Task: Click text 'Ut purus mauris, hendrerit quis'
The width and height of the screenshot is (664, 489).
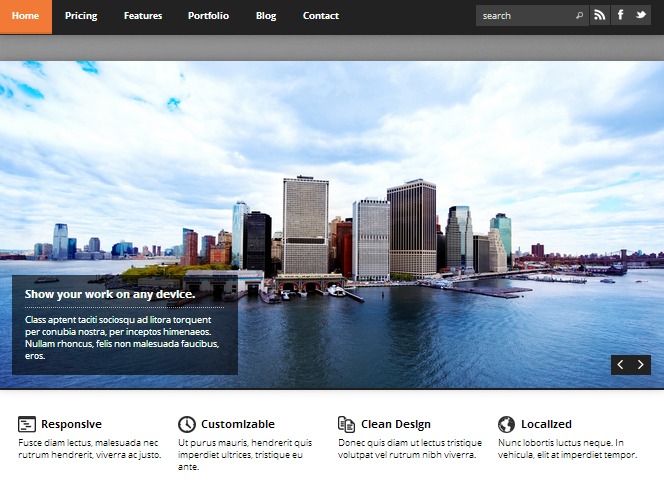Action: (x=245, y=443)
